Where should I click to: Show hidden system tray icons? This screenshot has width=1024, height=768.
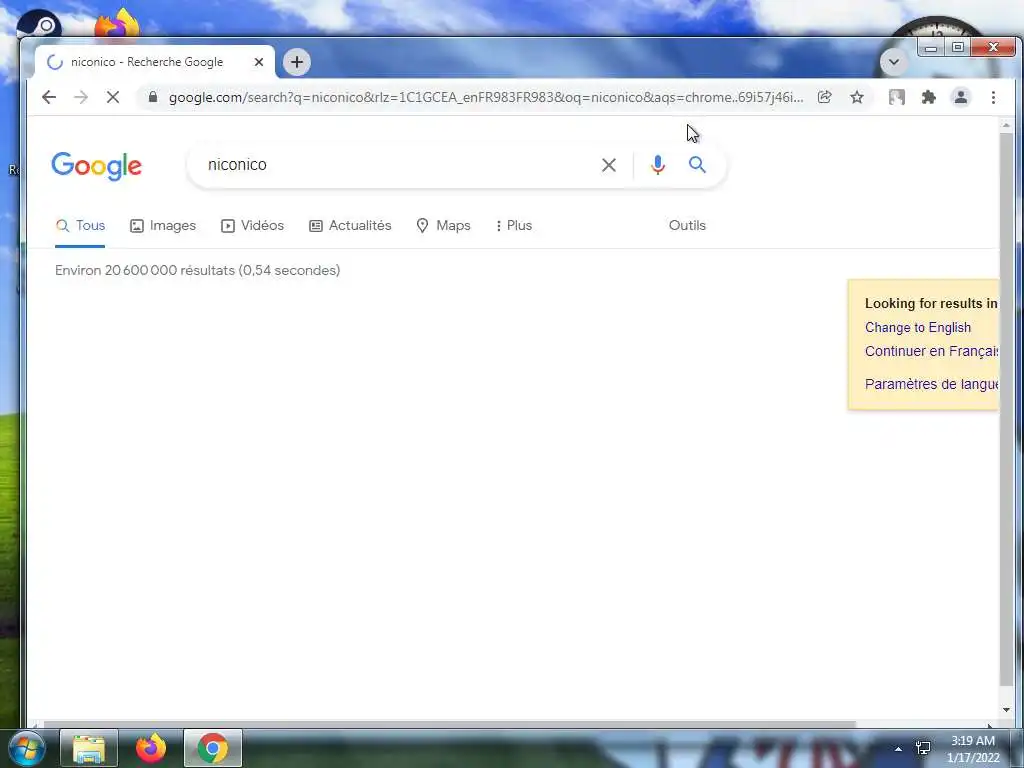[899, 749]
